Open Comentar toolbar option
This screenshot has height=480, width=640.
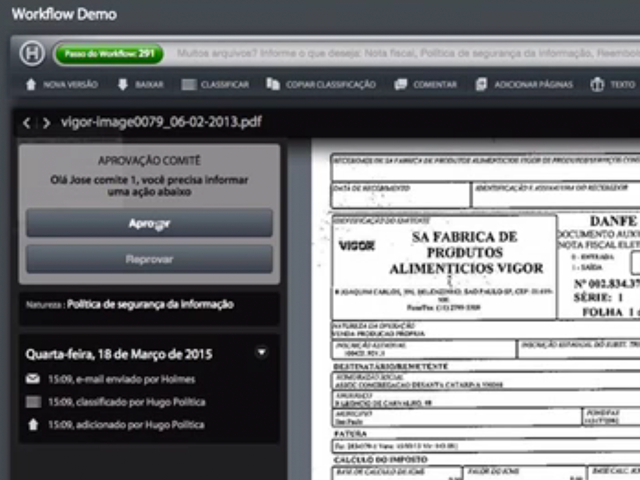(435, 84)
